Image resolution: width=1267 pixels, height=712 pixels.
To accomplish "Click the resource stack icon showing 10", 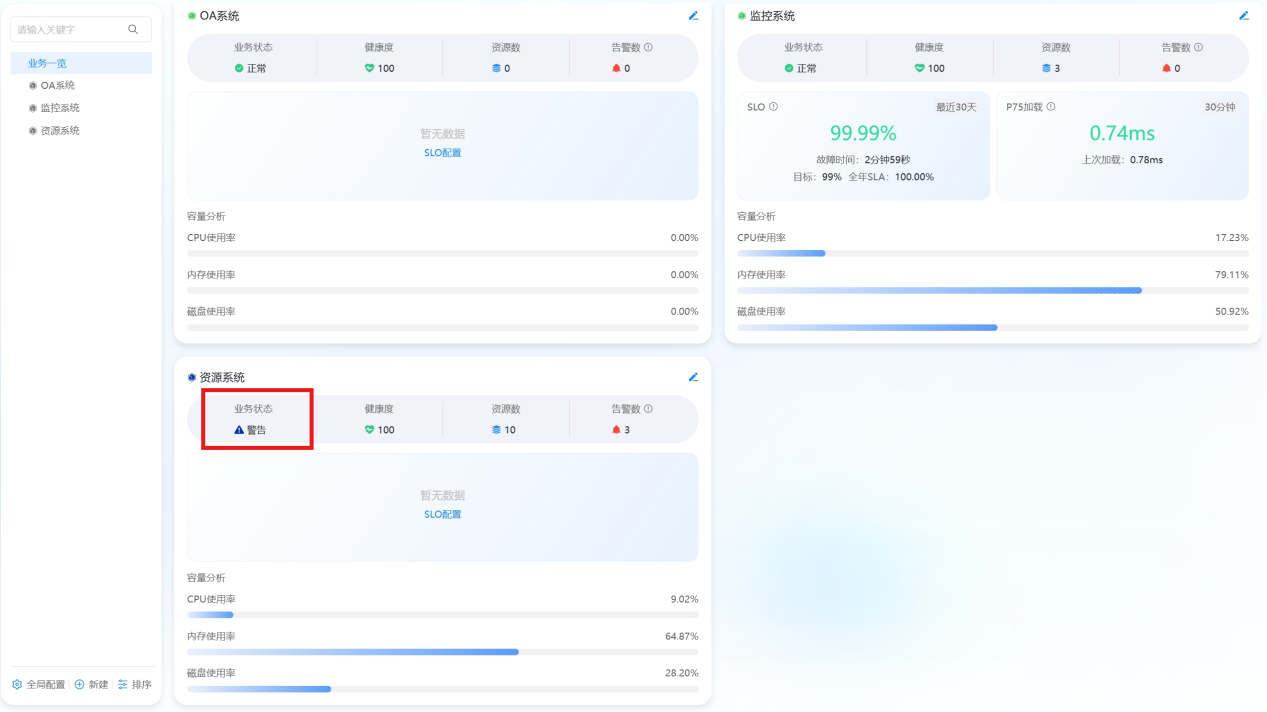I will click(495, 430).
